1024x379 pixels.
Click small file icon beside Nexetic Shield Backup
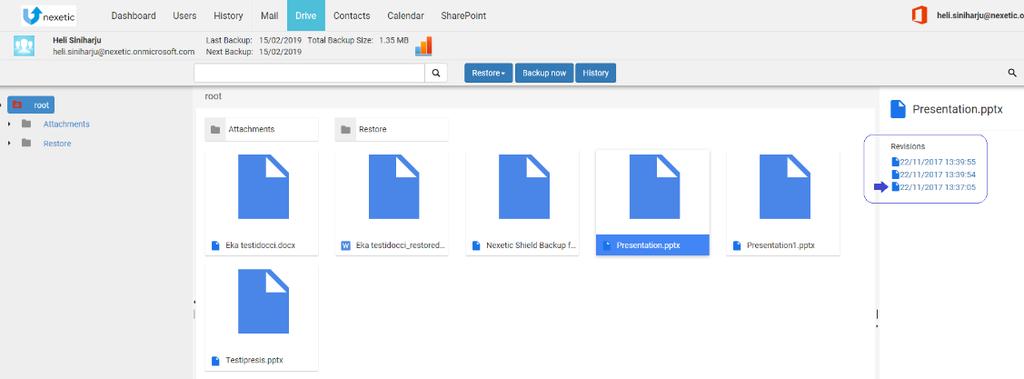pyautogui.click(x=476, y=246)
